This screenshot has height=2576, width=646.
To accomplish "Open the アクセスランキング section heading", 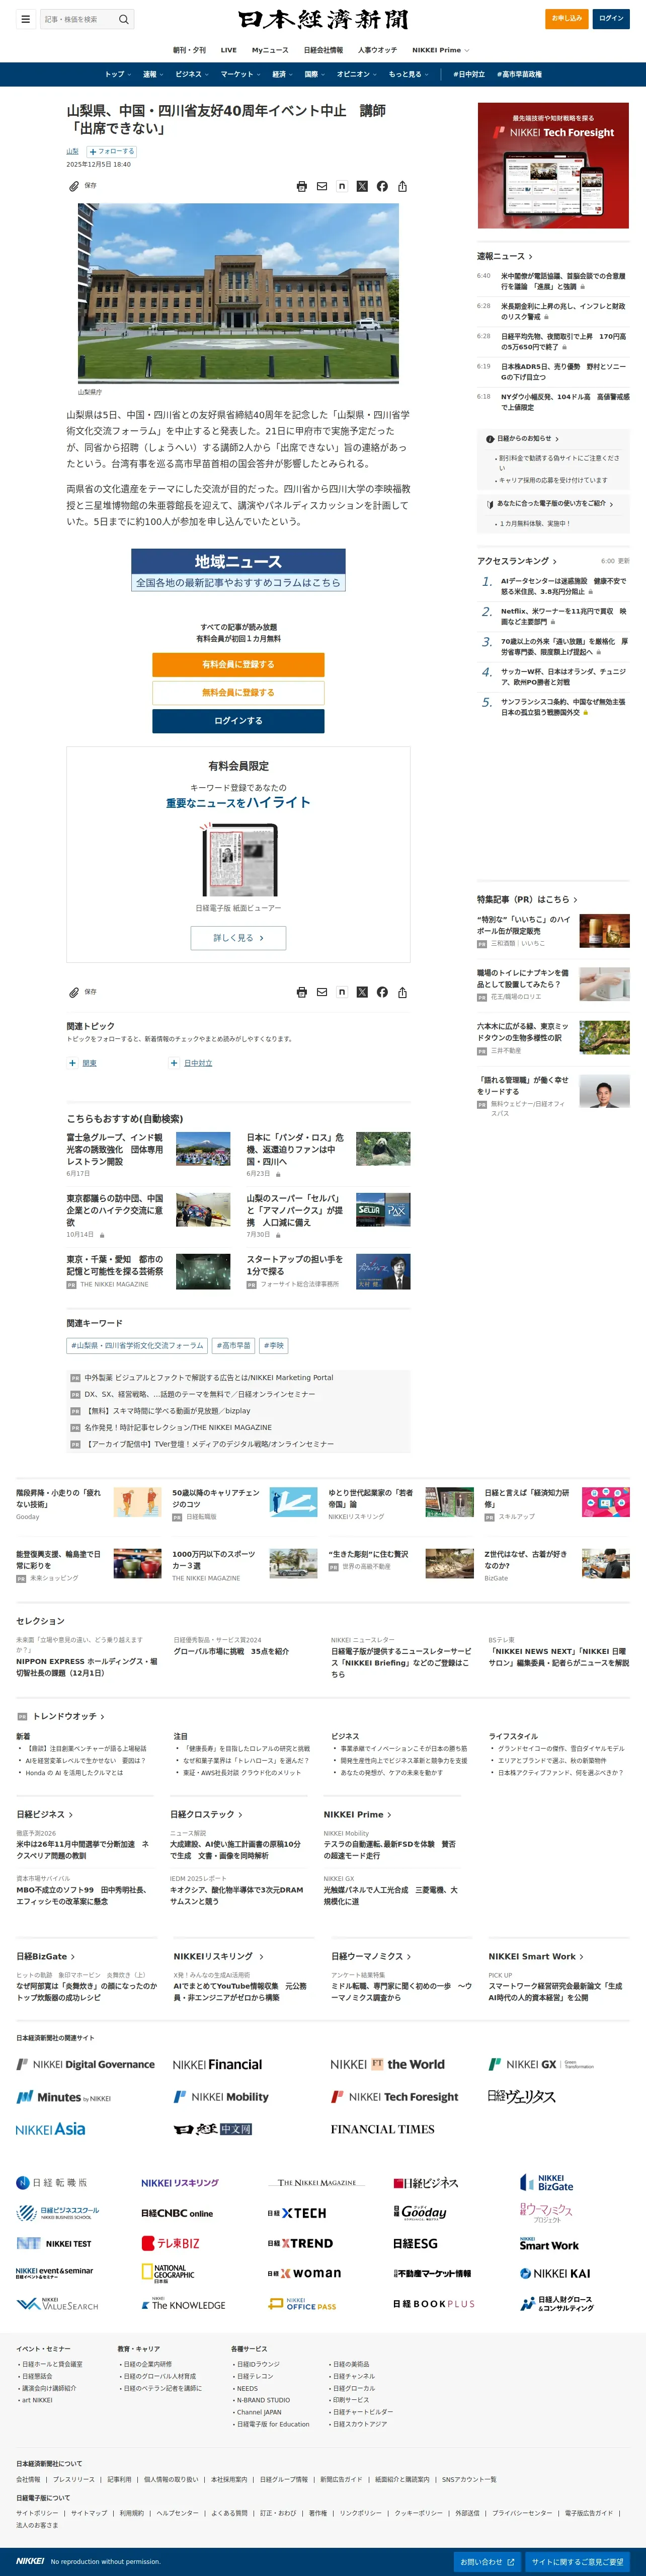I will coord(517,561).
